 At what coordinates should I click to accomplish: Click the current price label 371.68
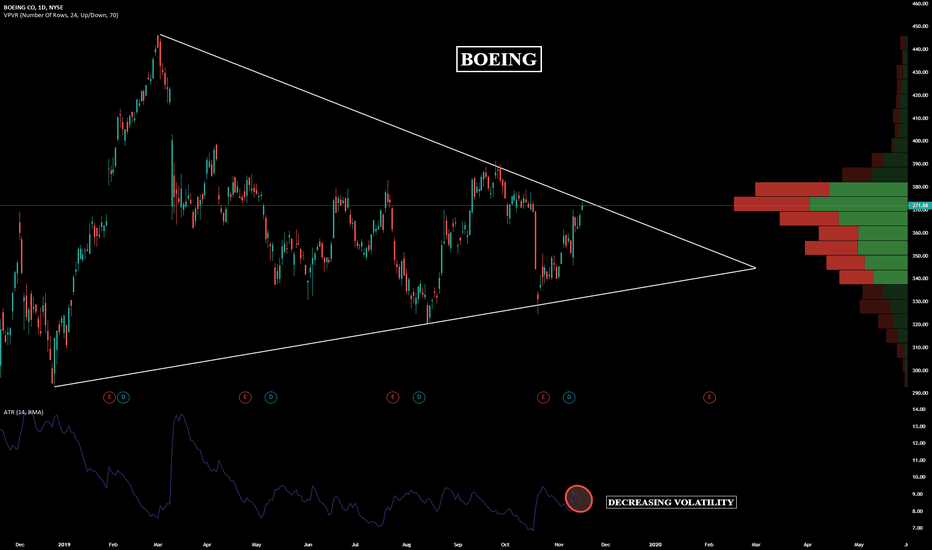pos(920,206)
